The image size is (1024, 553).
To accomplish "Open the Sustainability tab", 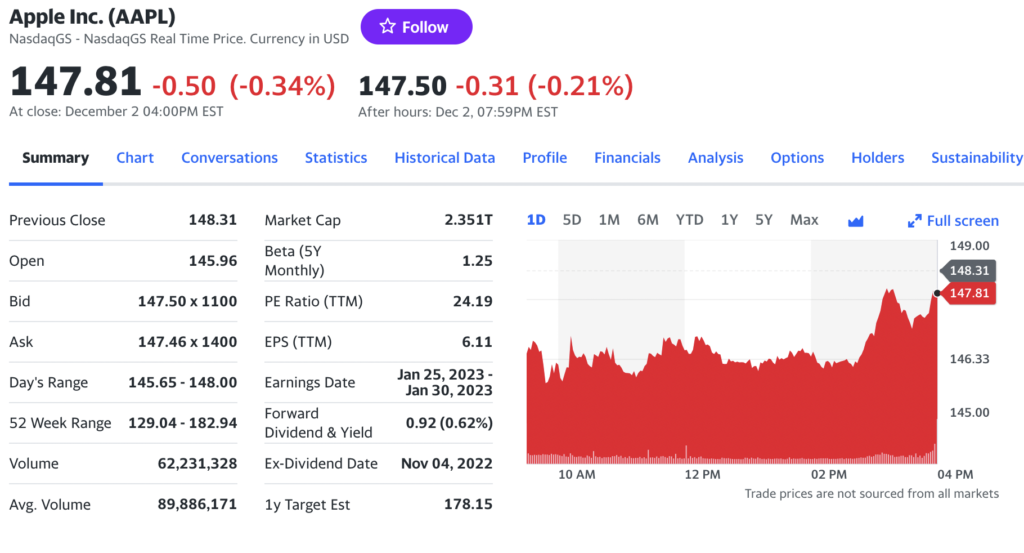I will pyautogui.click(x=976, y=158).
